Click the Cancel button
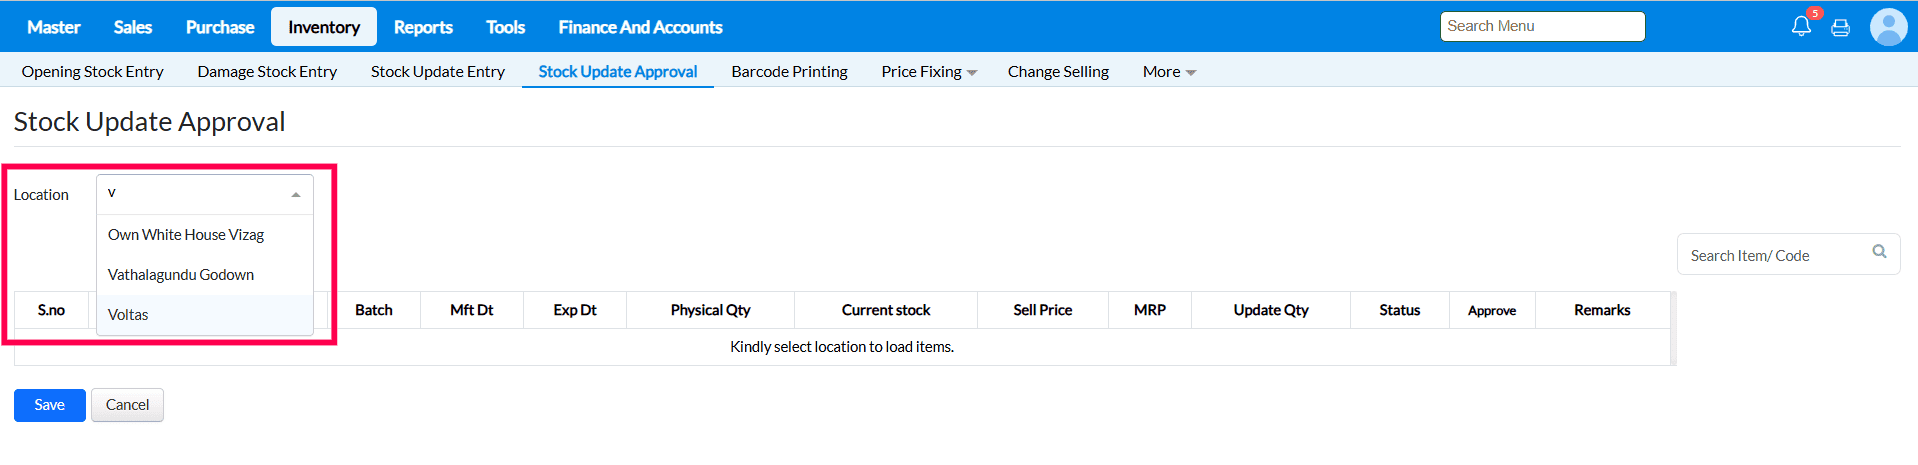This screenshot has height=465, width=1918. click(x=127, y=405)
